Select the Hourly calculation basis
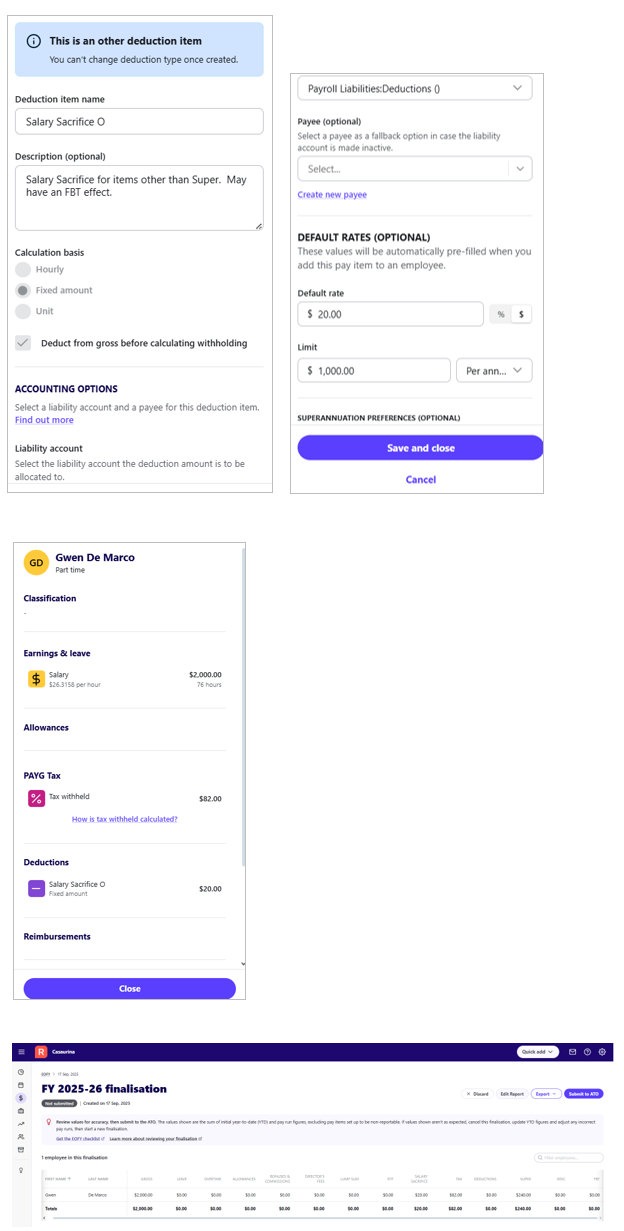 tap(23, 269)
